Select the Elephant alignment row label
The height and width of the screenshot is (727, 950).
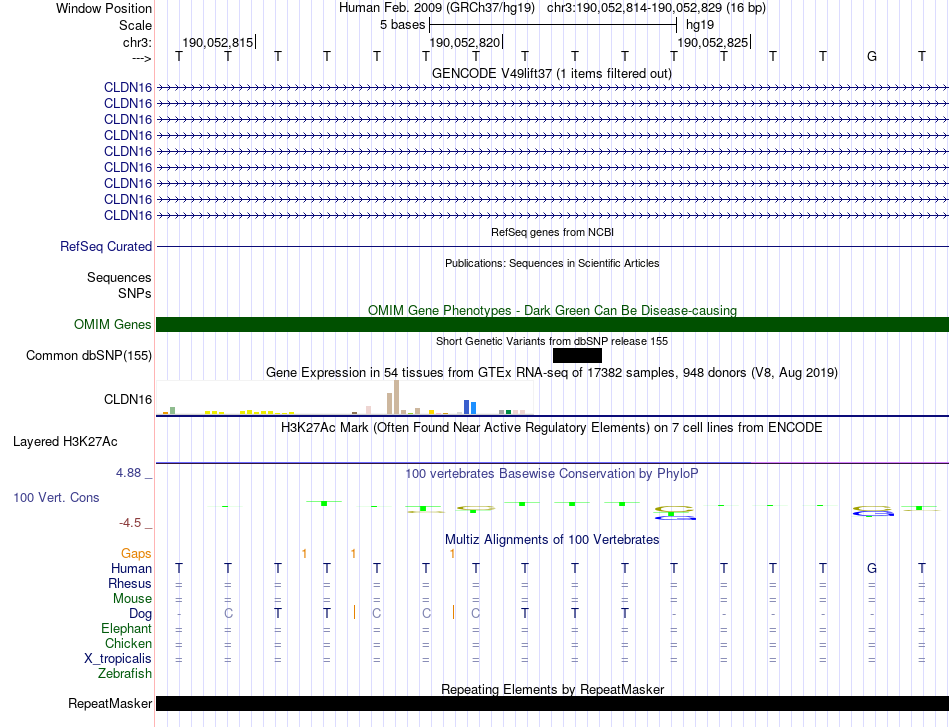tap(126, 629)
